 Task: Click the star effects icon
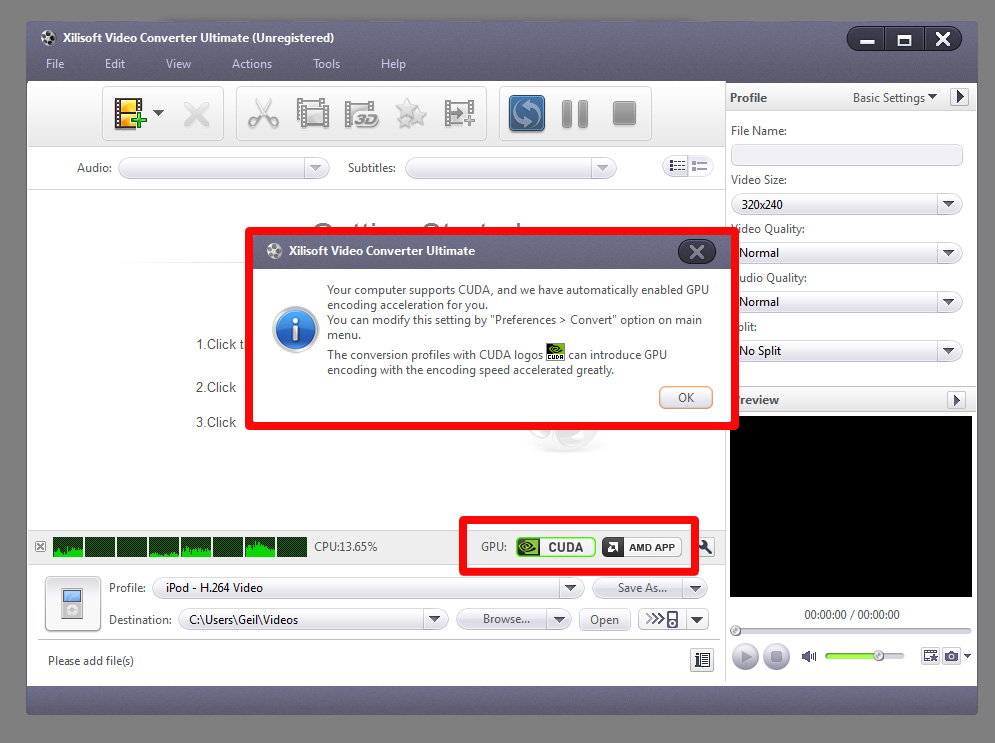pos(411,114)
